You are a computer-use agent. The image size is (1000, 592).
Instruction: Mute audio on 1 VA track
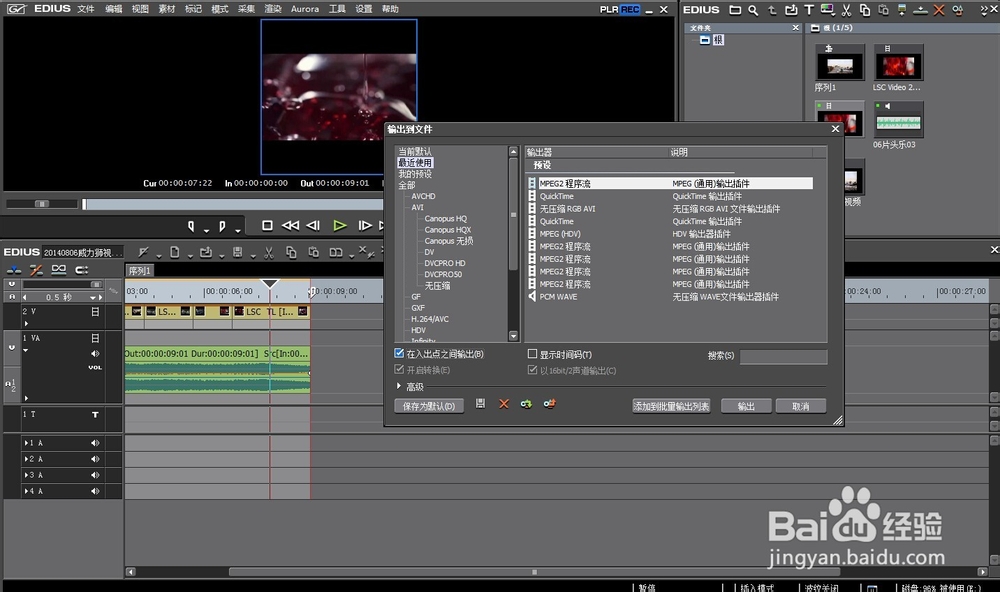pyautogui.click(x=95, y=353)
